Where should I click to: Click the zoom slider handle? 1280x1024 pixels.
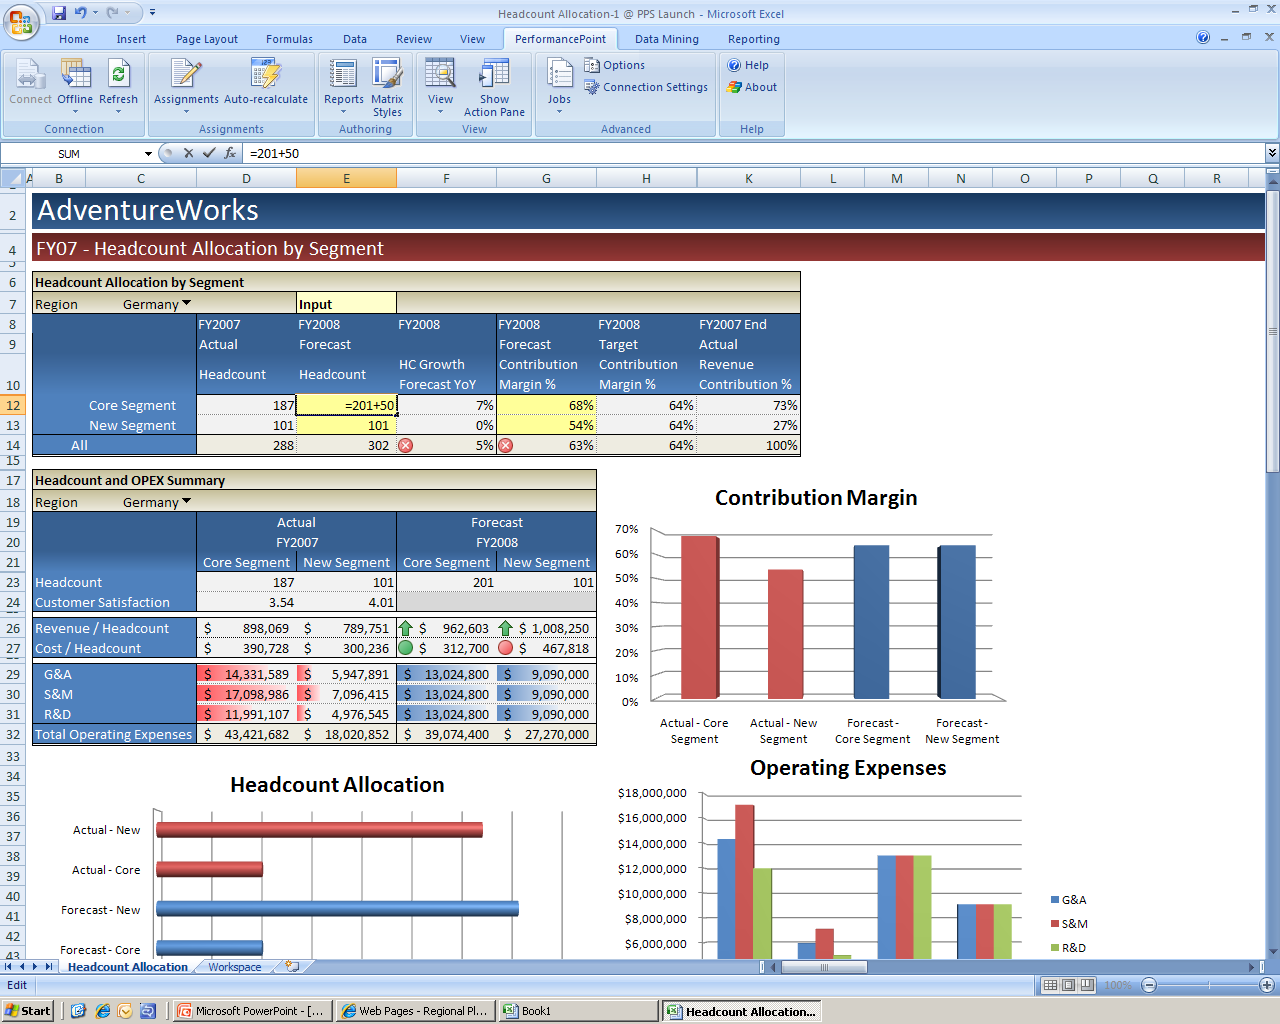[x=1208, y=985]
